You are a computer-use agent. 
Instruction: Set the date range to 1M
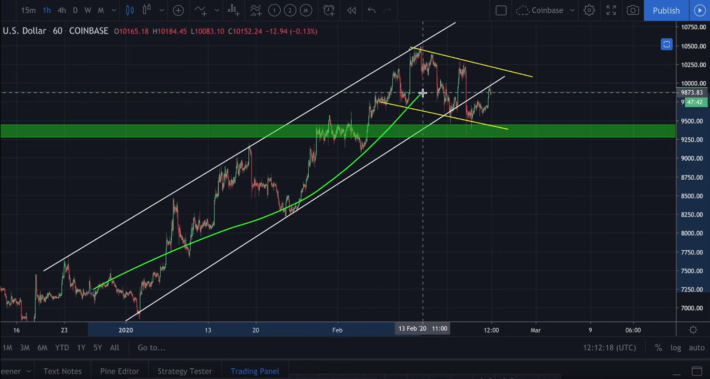click(x=8, y=348)
